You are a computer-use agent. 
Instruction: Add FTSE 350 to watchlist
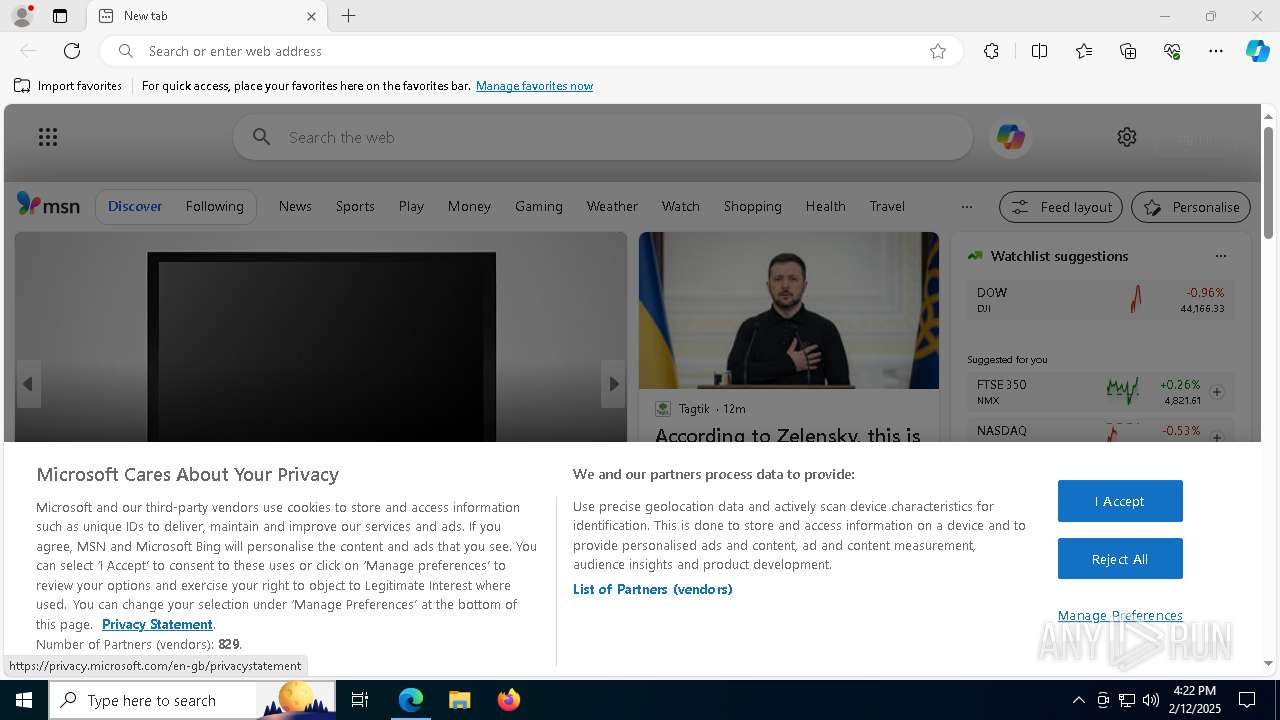click(x=1217, y=392)
